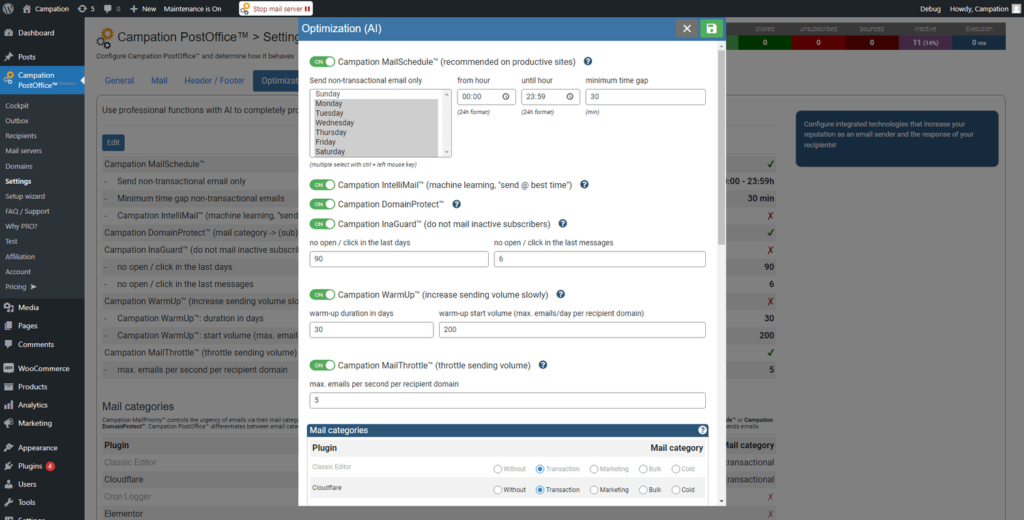The height and width of the screenshot is (520, 1024).
Task: Click warm-up start volume field
Action: pyautogui.click(x=572, y=330)
